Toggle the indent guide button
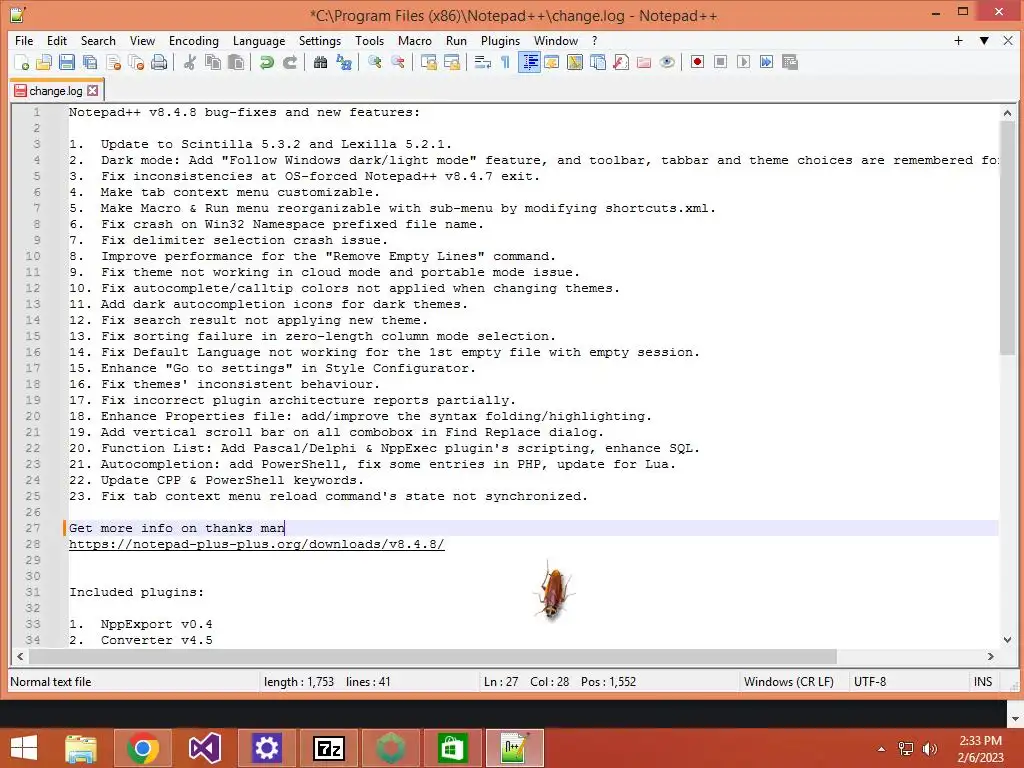This screenshot has height=768, width=1024. click(x=529, y=62)
